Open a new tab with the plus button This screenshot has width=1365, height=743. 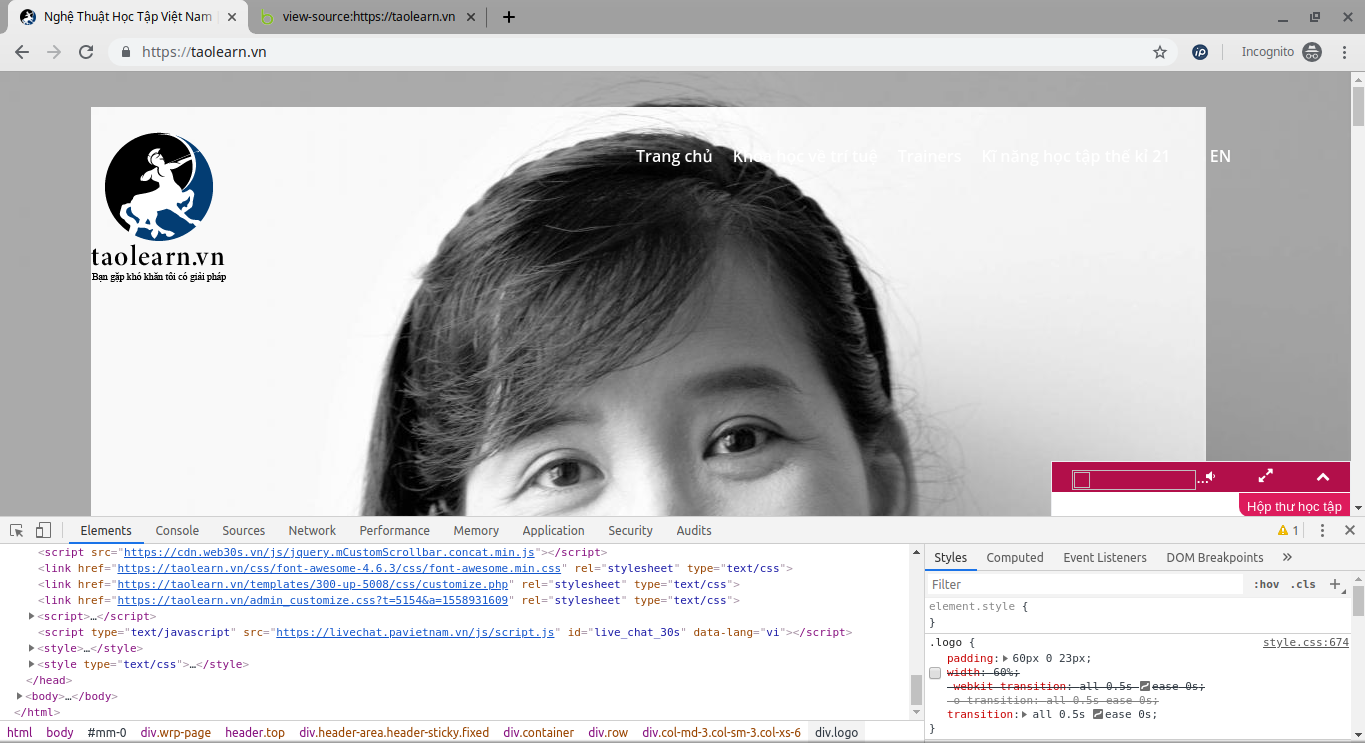509,17
